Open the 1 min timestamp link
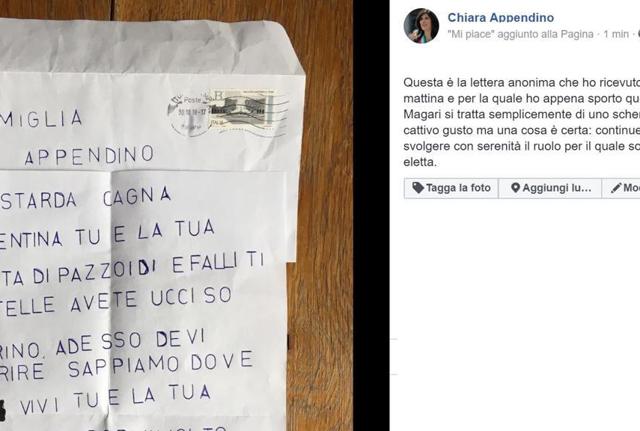The height and width of the screenshot is (431, 640). tap(616, 34)
